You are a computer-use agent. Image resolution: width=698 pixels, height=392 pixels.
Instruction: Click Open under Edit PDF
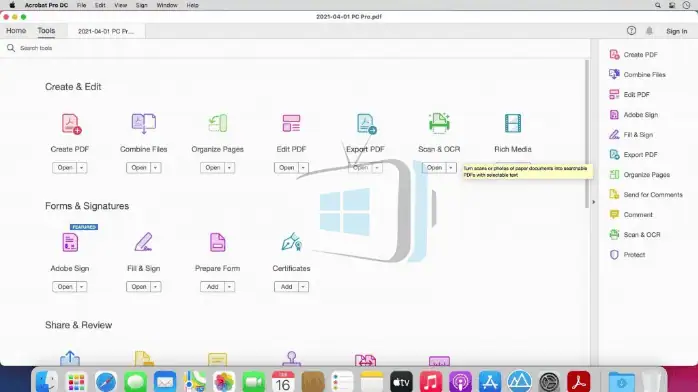[287, 168]
